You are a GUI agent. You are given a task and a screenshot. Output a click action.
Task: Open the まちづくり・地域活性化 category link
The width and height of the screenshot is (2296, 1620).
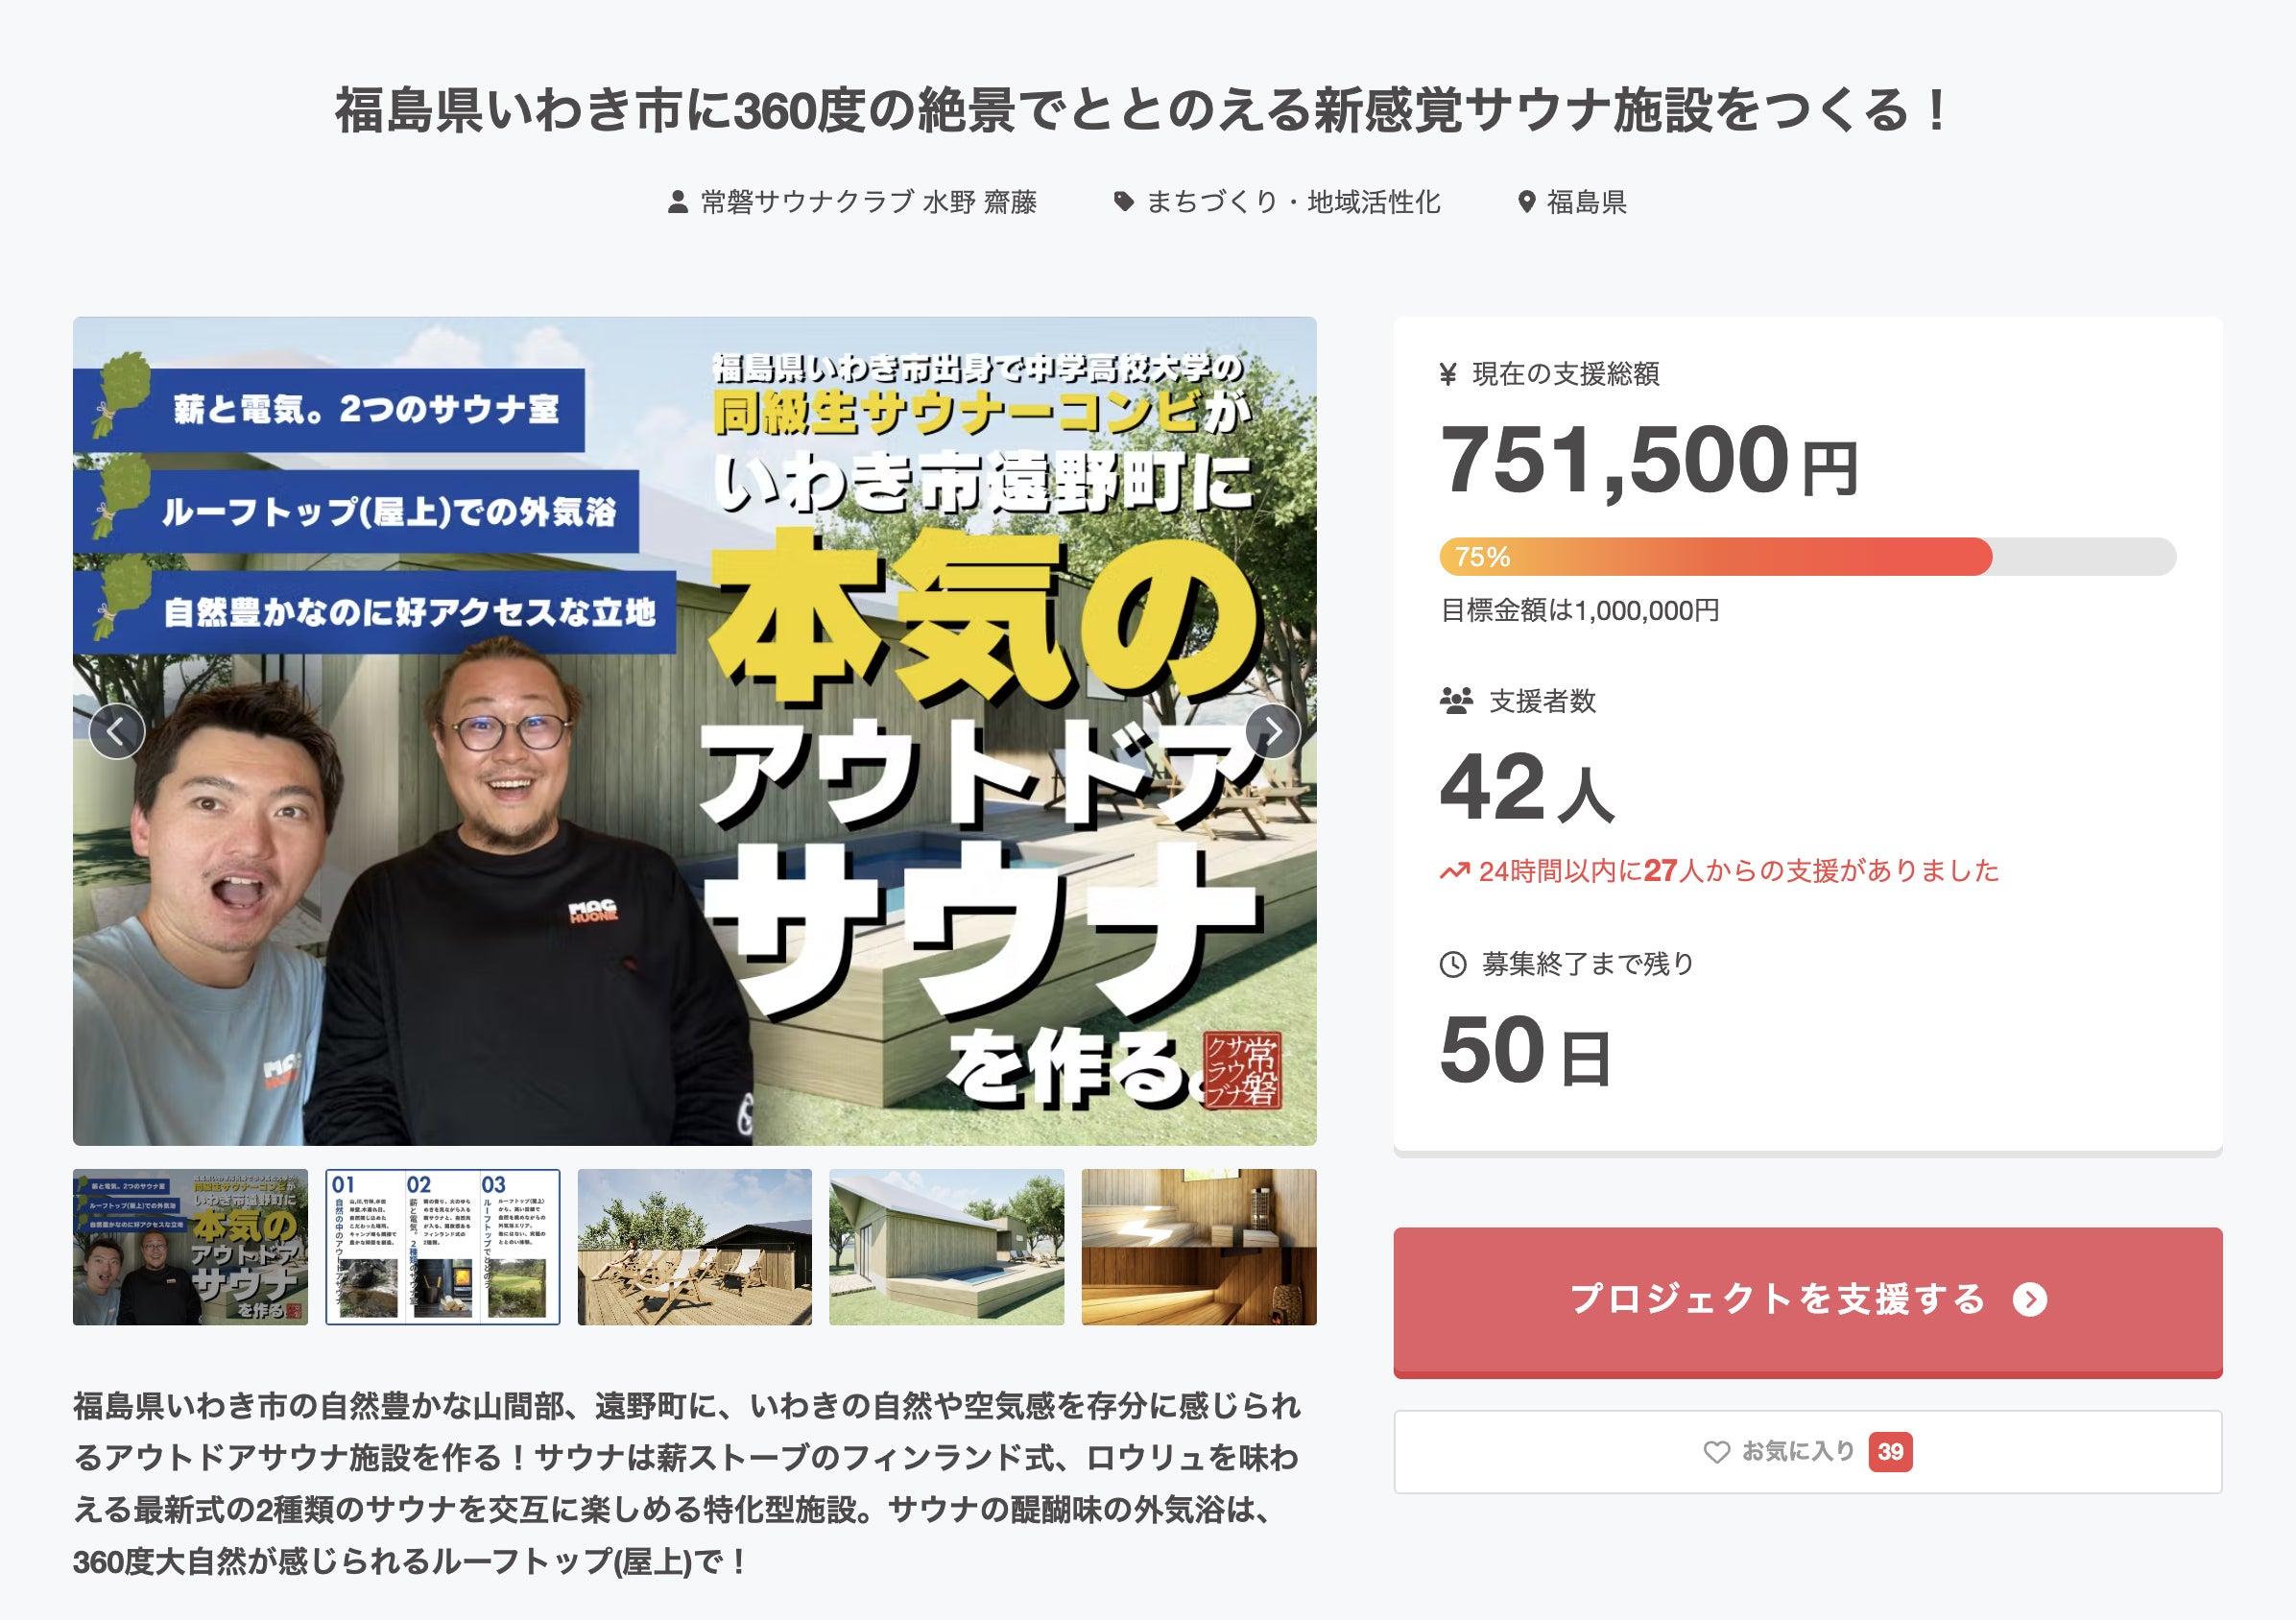point(1293,202)
